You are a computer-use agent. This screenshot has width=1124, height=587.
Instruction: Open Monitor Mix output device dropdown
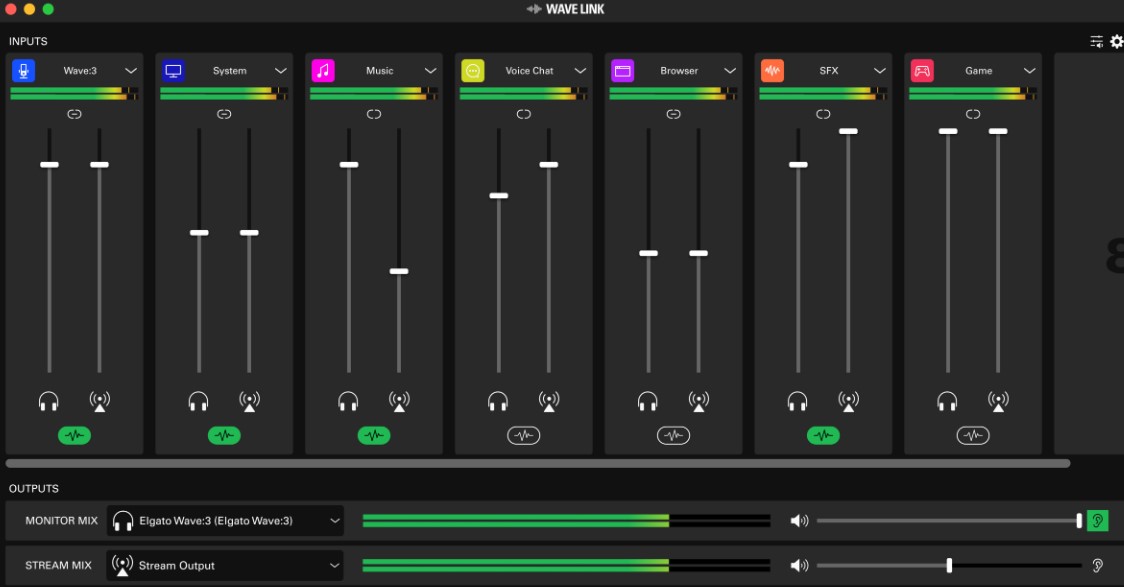tap(225, 521)
